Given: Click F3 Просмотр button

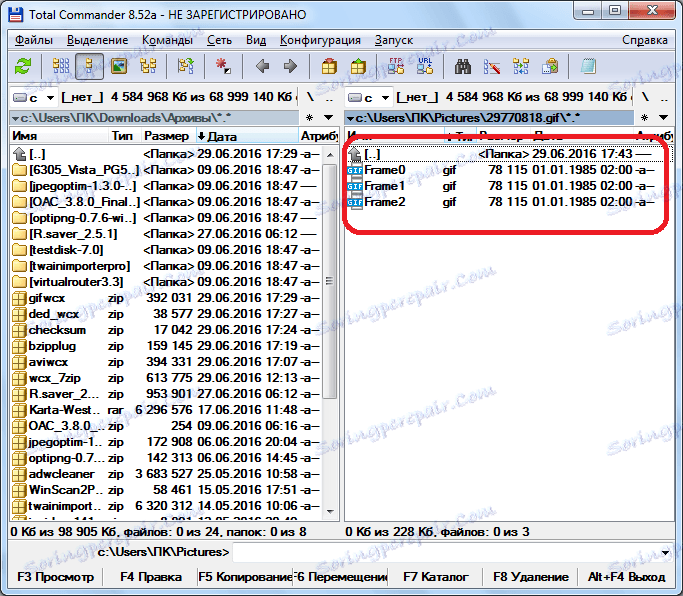Looking at the screenshot, I should (x=55, y=577).
